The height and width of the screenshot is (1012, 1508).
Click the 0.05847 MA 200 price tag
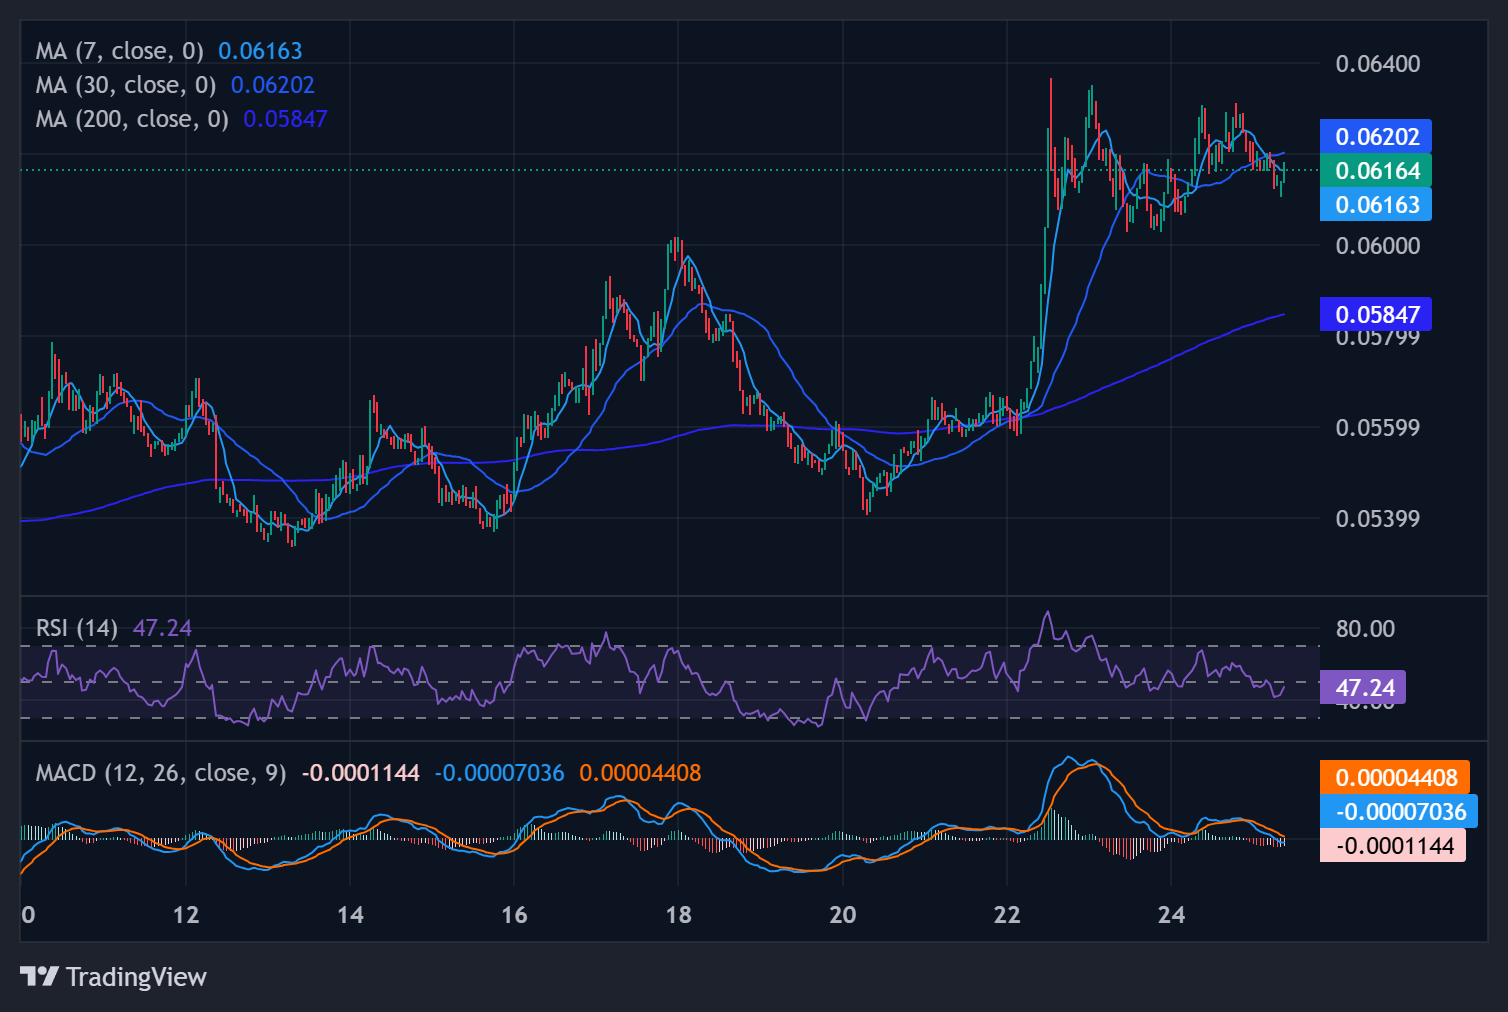click(x=1376, y=315)
